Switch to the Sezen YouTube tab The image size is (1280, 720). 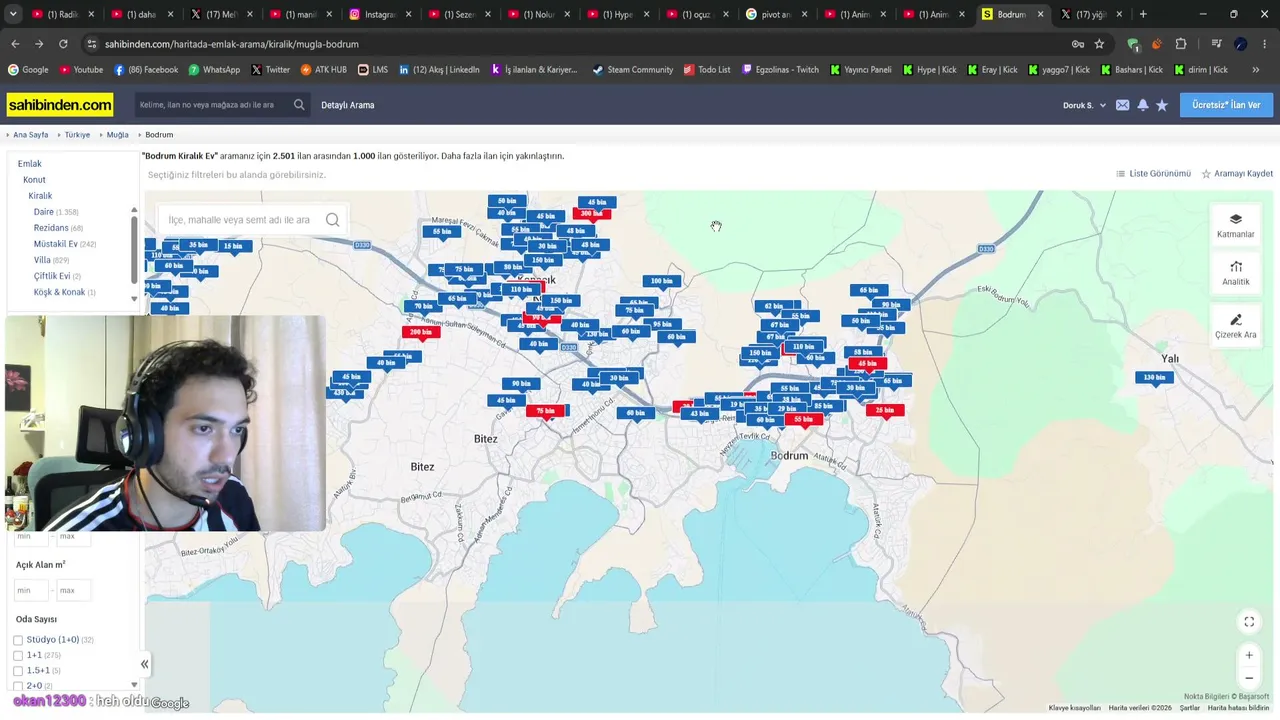coord(460,14)
